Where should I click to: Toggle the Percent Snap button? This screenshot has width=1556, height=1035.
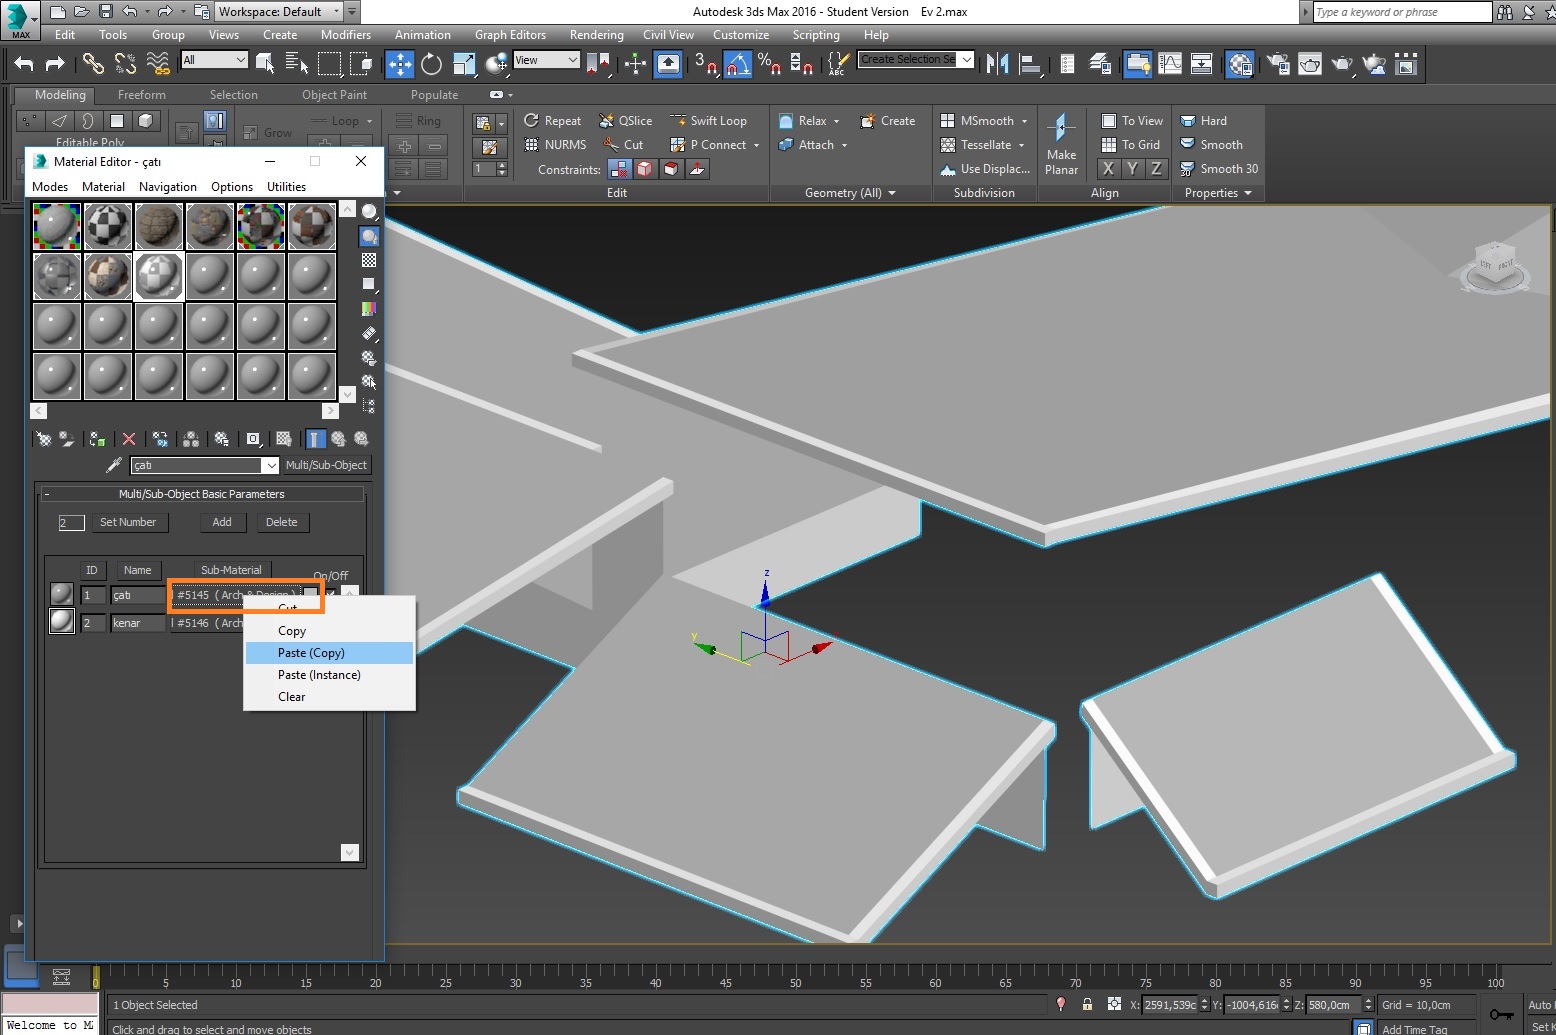point(769,64)
